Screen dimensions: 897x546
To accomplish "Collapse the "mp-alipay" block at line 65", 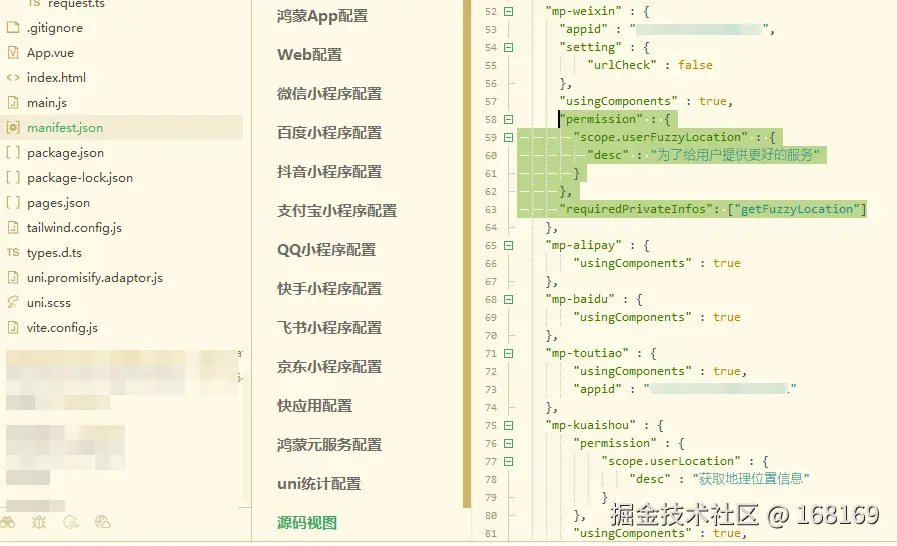I will [x=509, y=246].
